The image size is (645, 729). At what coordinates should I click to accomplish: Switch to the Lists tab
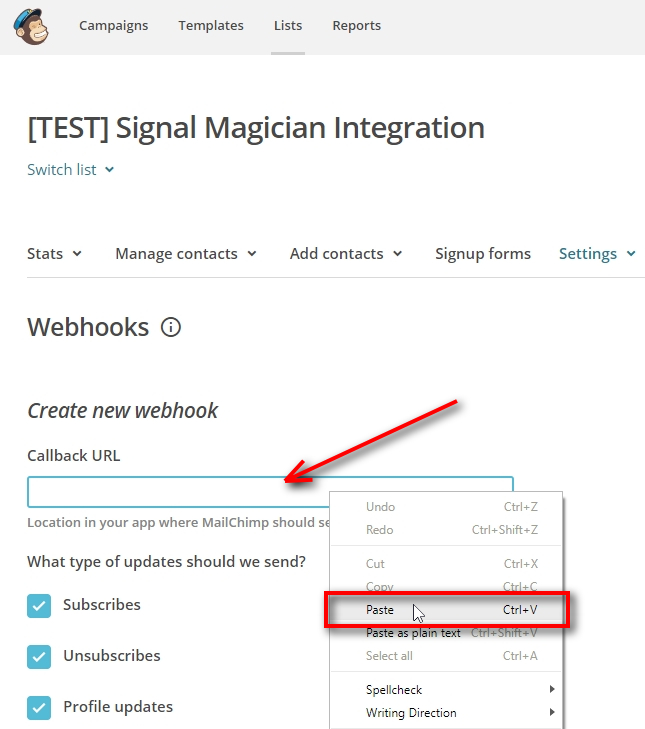(288, 26)
